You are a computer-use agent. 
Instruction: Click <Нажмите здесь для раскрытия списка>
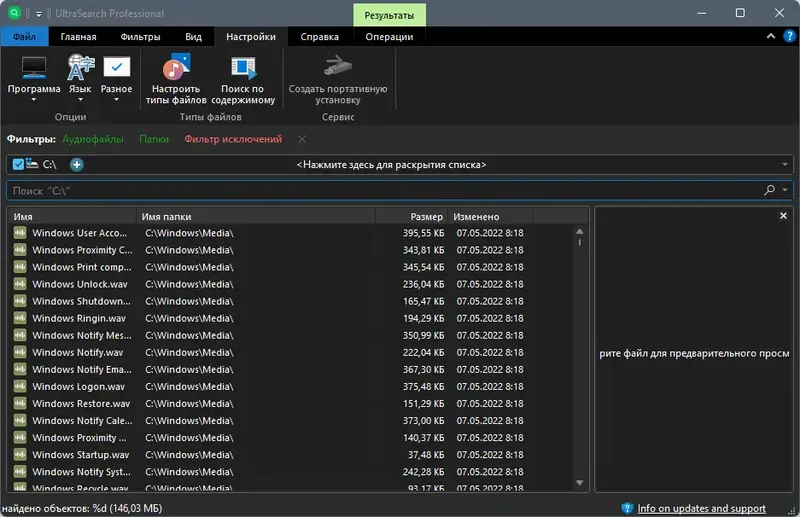391,165
